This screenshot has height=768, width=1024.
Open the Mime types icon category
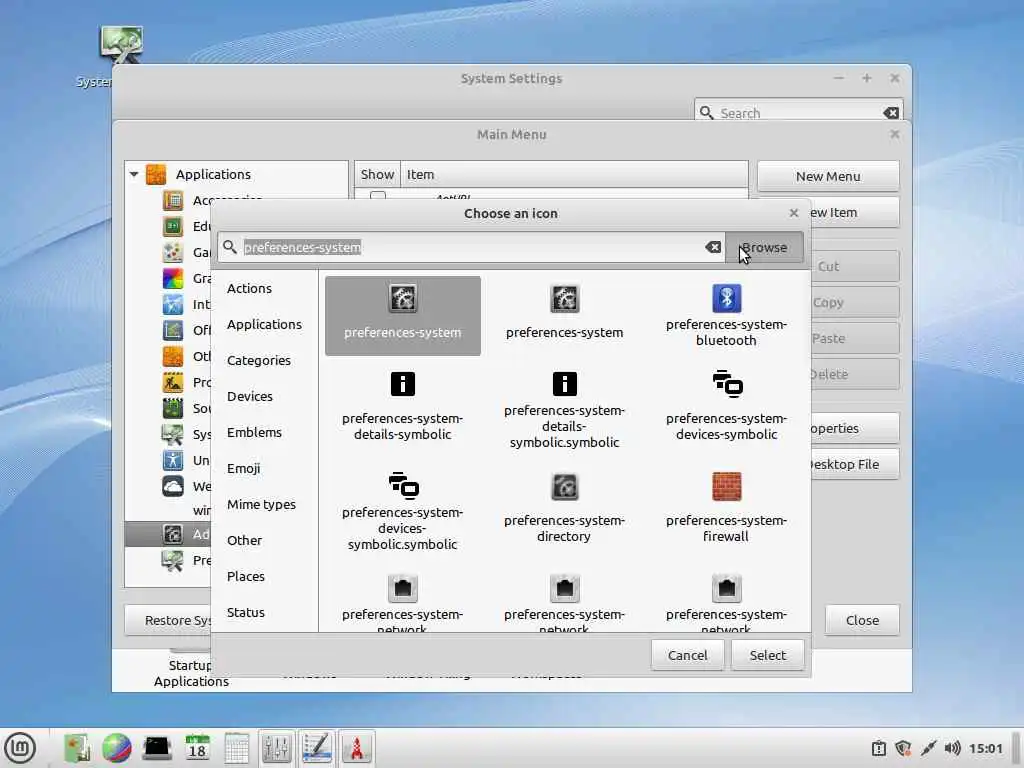(x=261, y=504)
